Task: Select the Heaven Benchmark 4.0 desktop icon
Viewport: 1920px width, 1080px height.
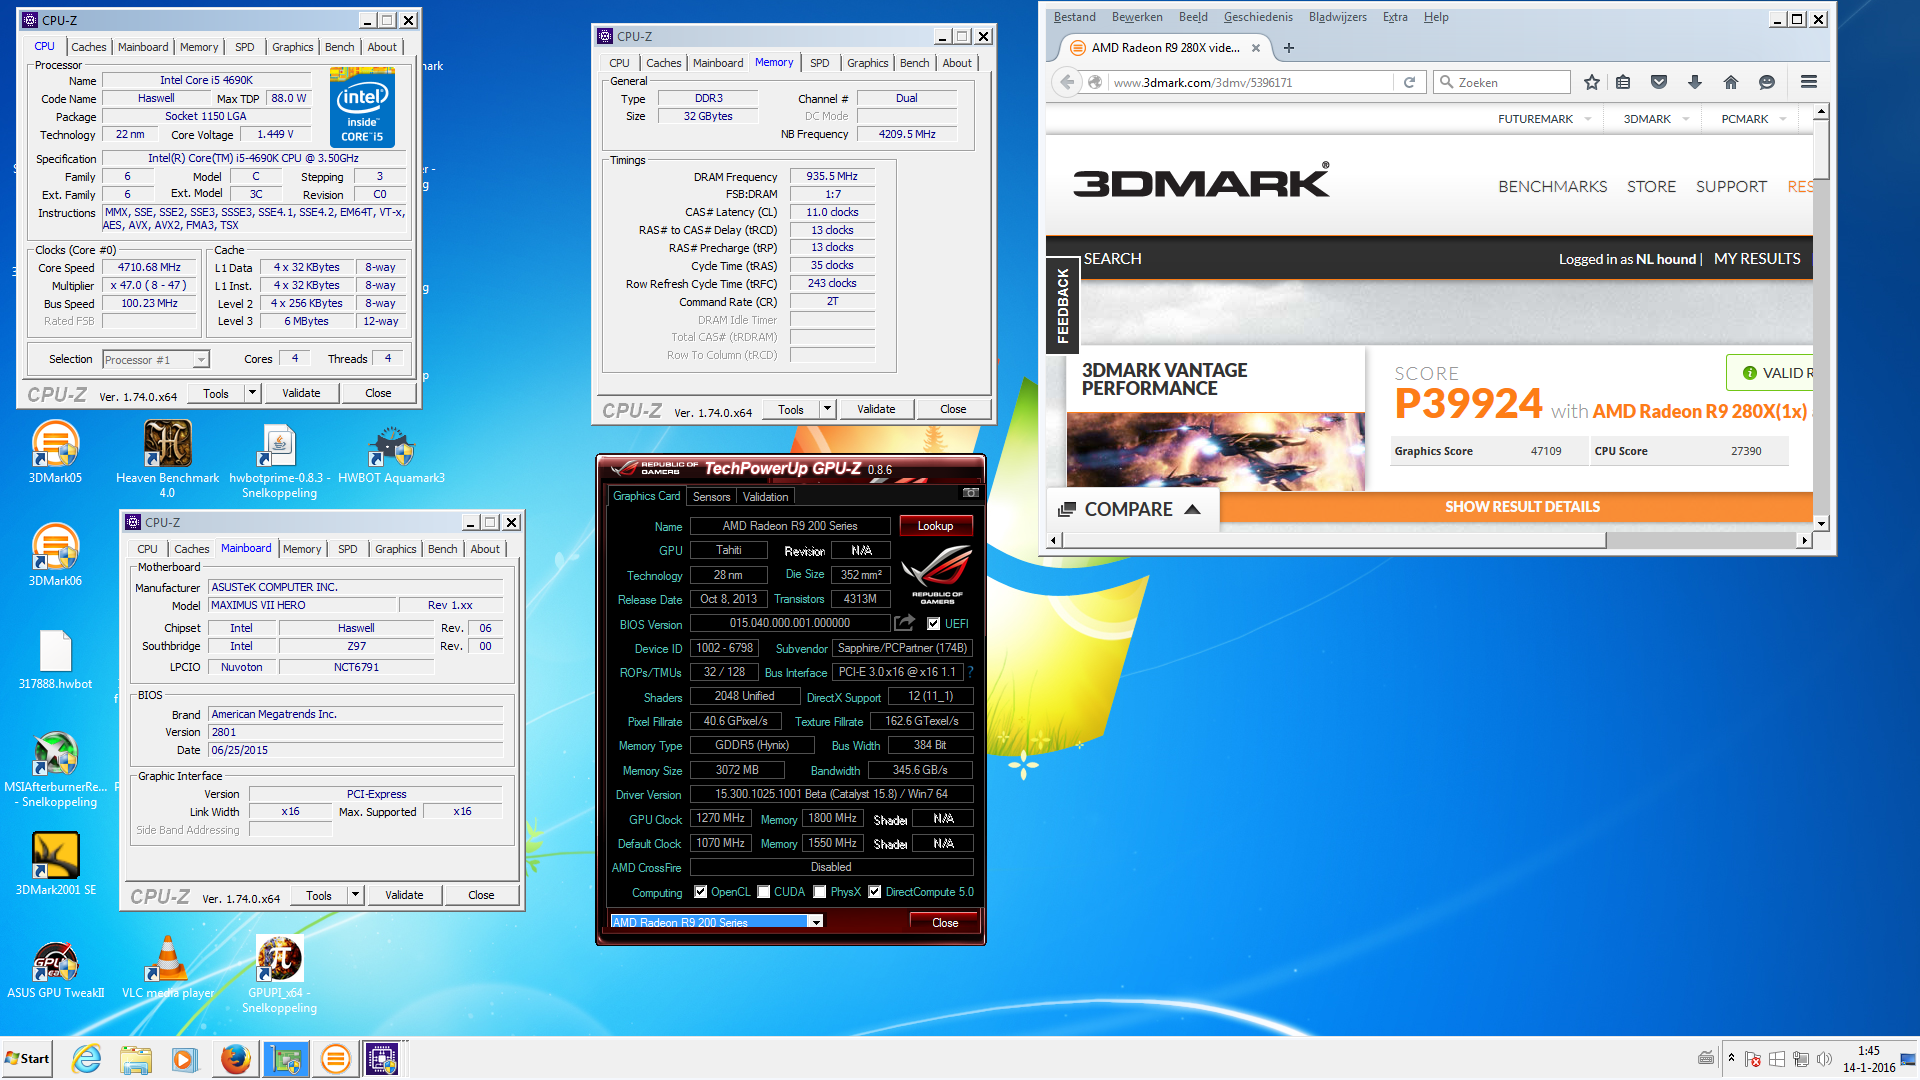Action: pos(167,459)
